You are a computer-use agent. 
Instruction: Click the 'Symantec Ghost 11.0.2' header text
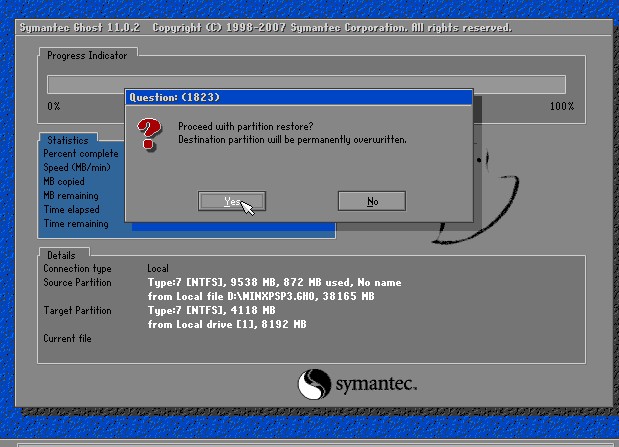pos(80,28)
